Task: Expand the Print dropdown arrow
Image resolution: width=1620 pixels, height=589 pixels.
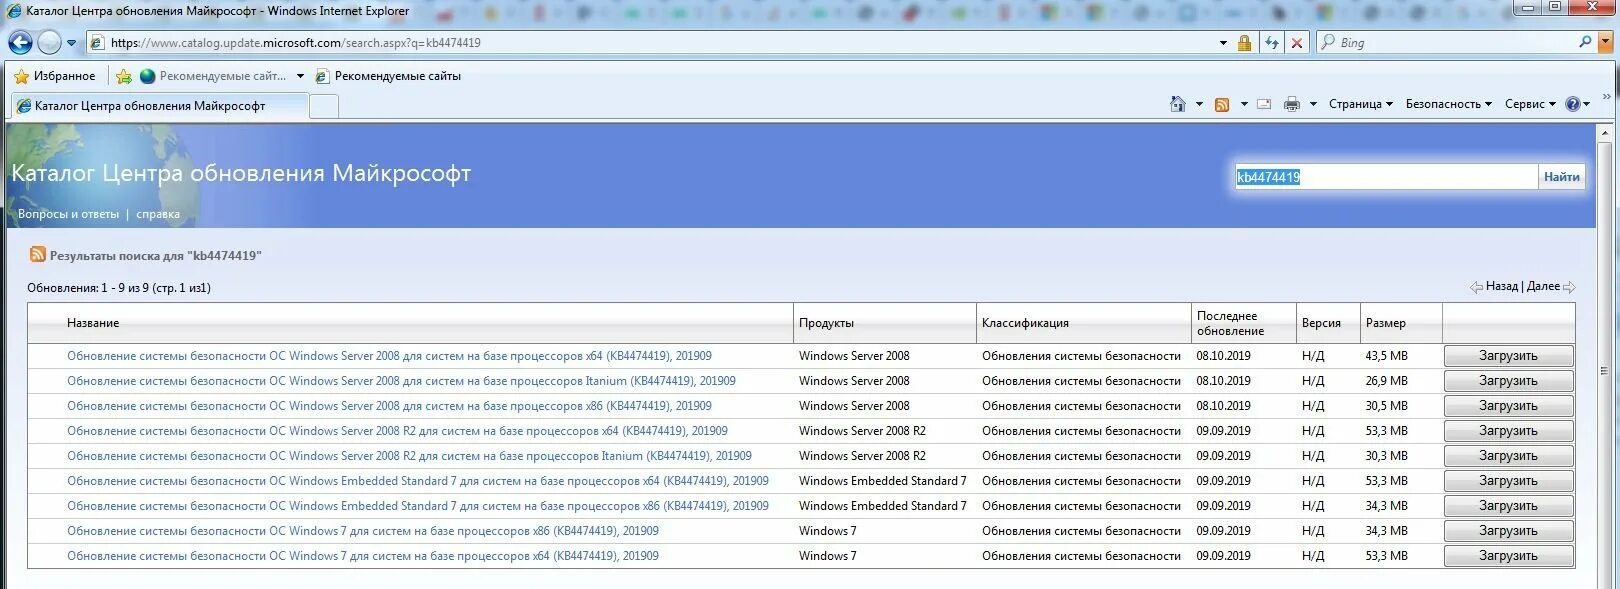Action: pyautogui.click(x=1313, y=104)
